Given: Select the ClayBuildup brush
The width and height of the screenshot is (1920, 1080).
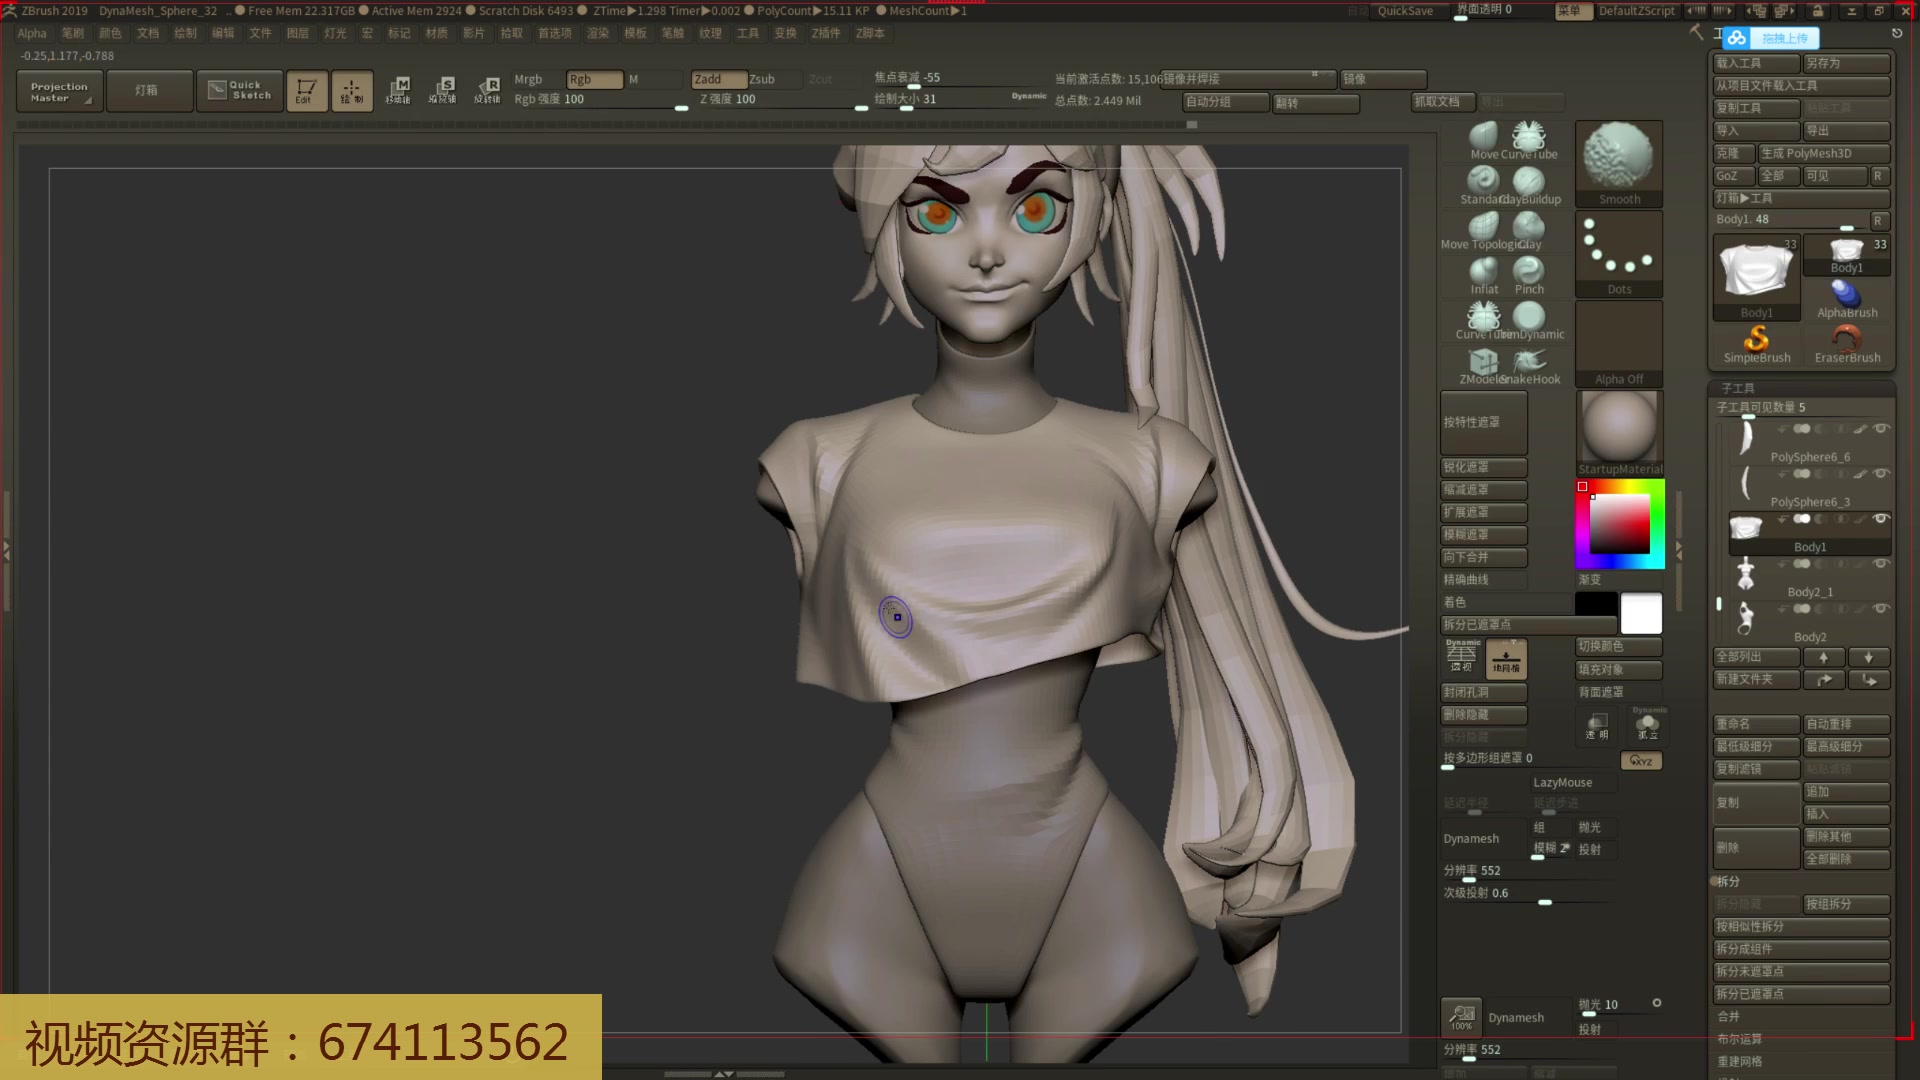Looking at the screenshot, I should point(1529,180).
